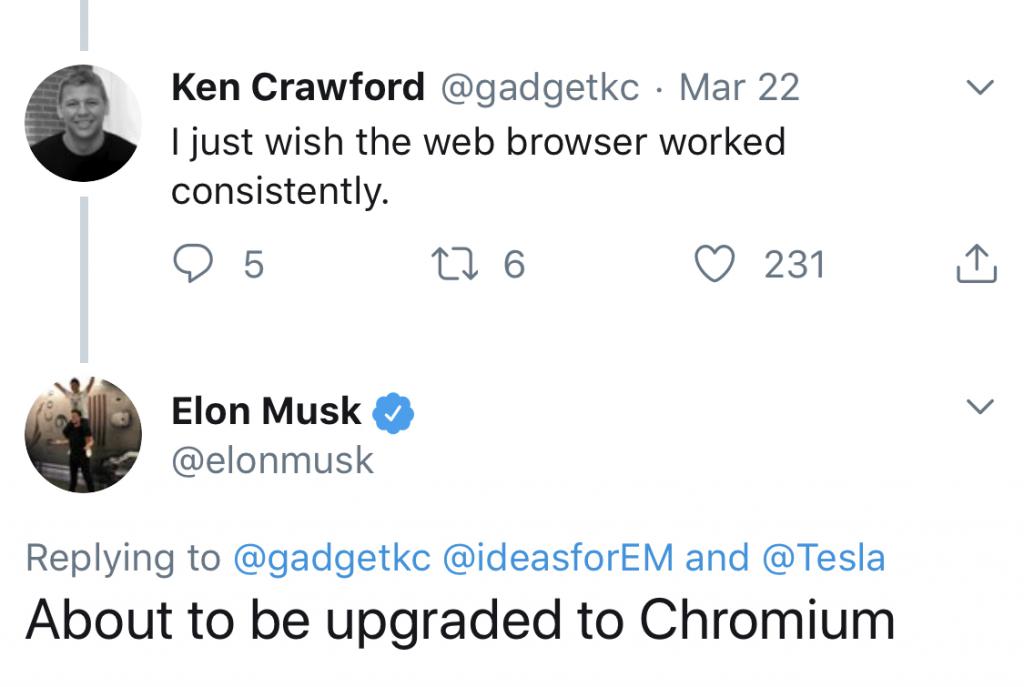Click the @gadgetkc mention in Replying to
This screenshot has height=687, width=1024.
pos(332,559)
